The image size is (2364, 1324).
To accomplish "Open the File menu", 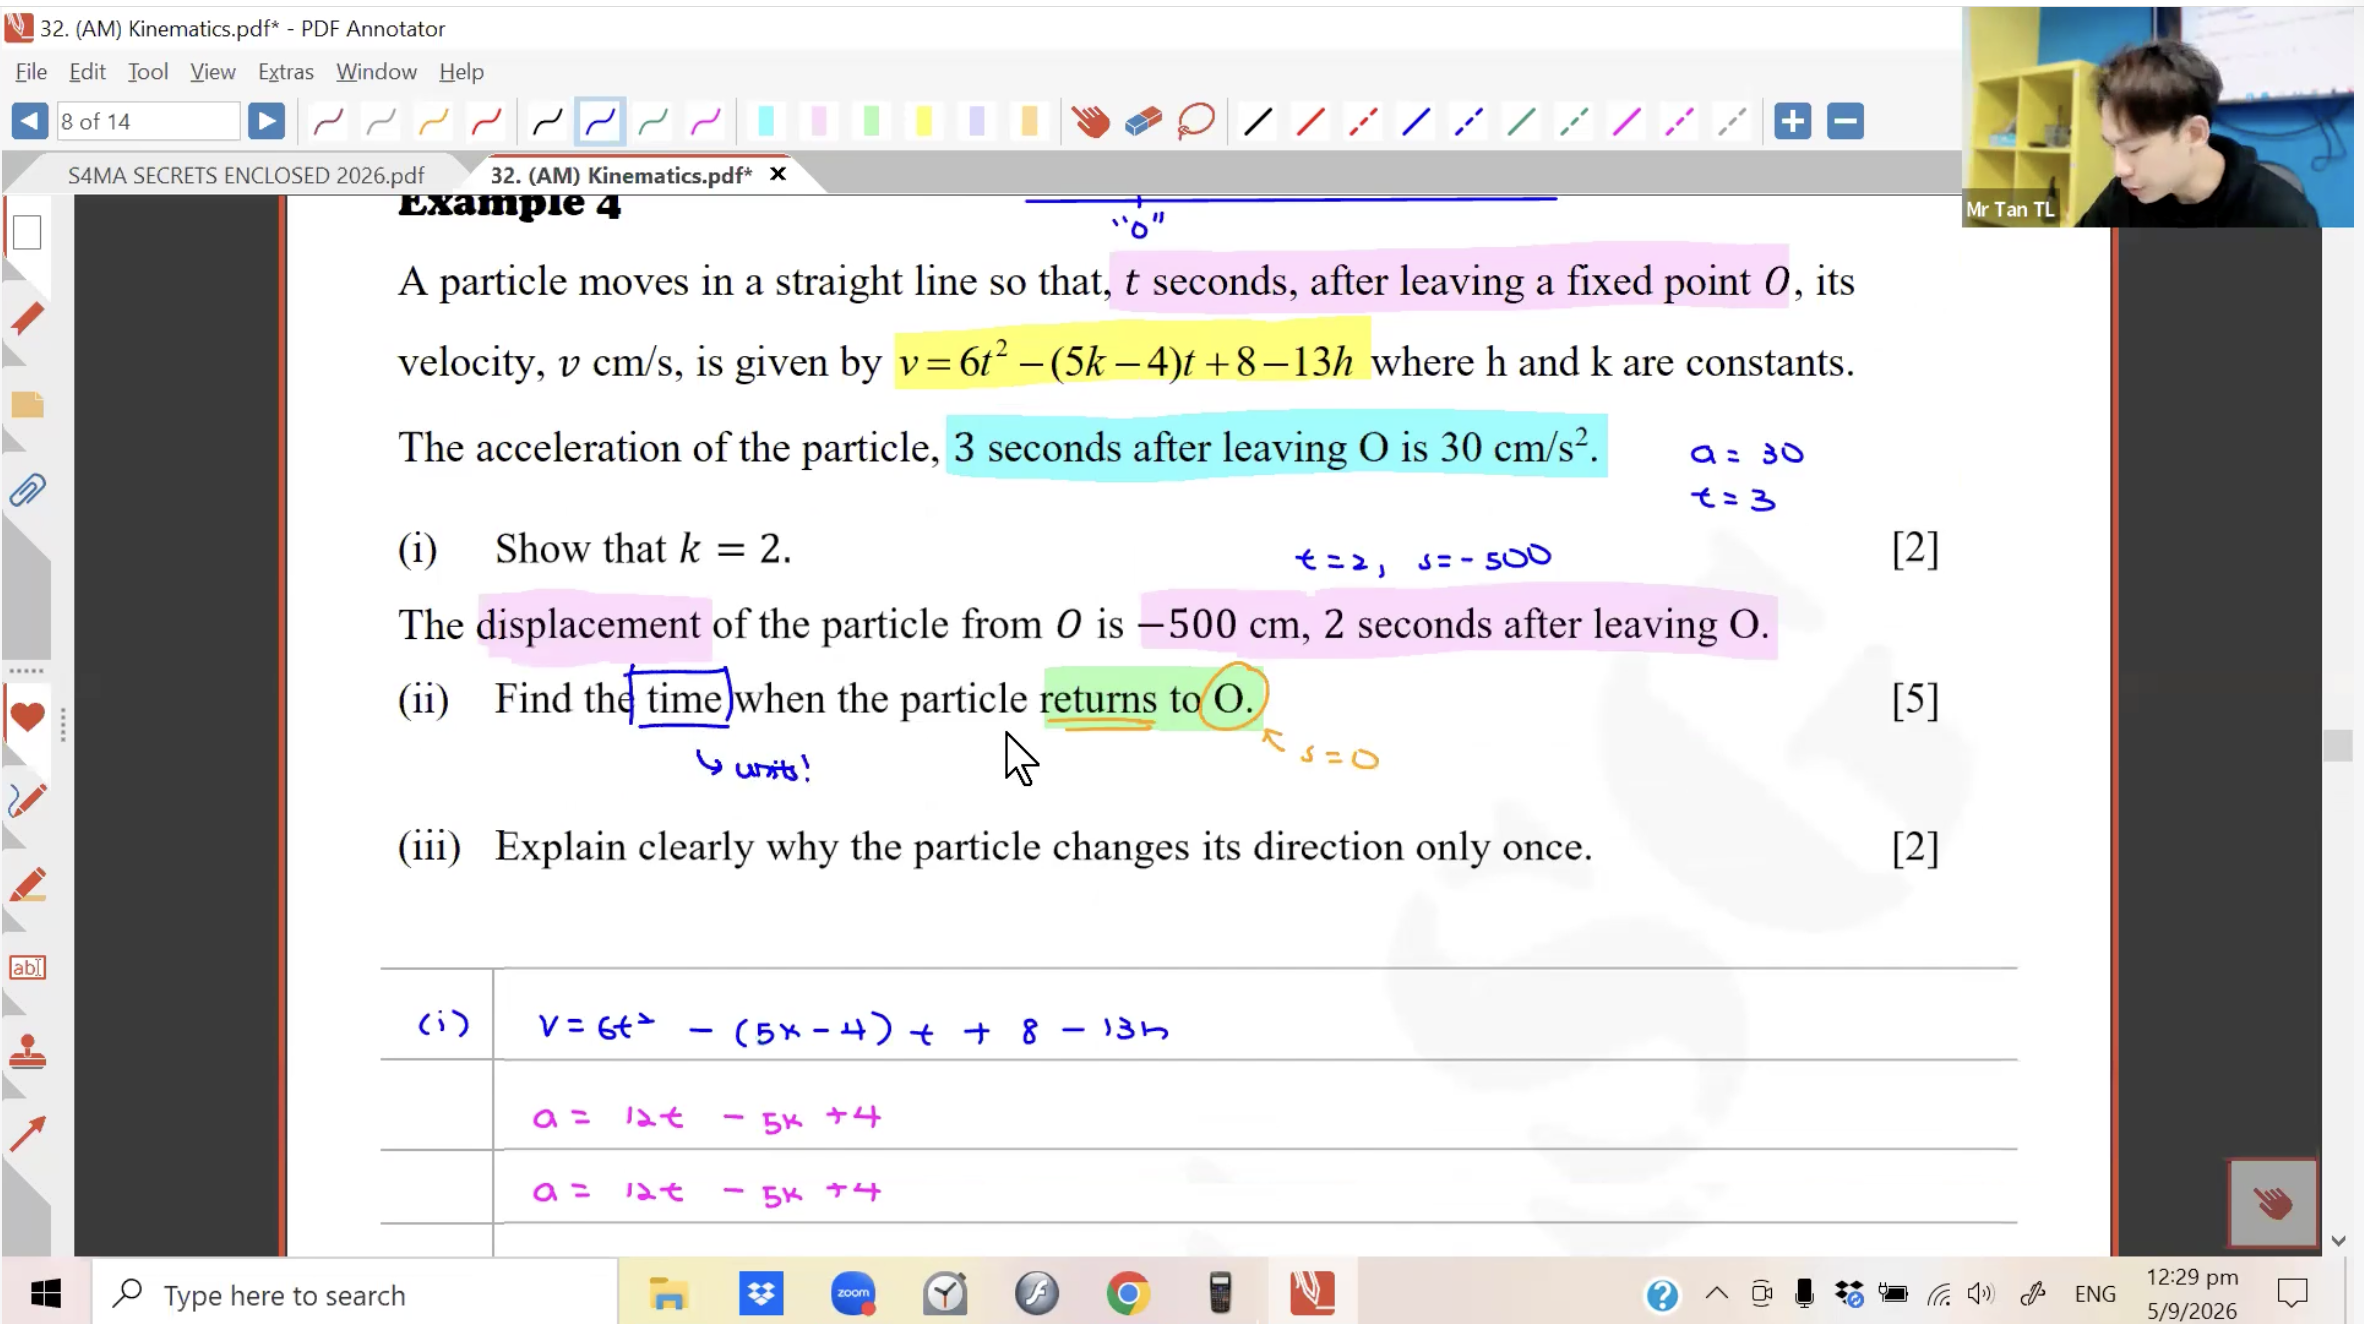I will coord(31,71).
